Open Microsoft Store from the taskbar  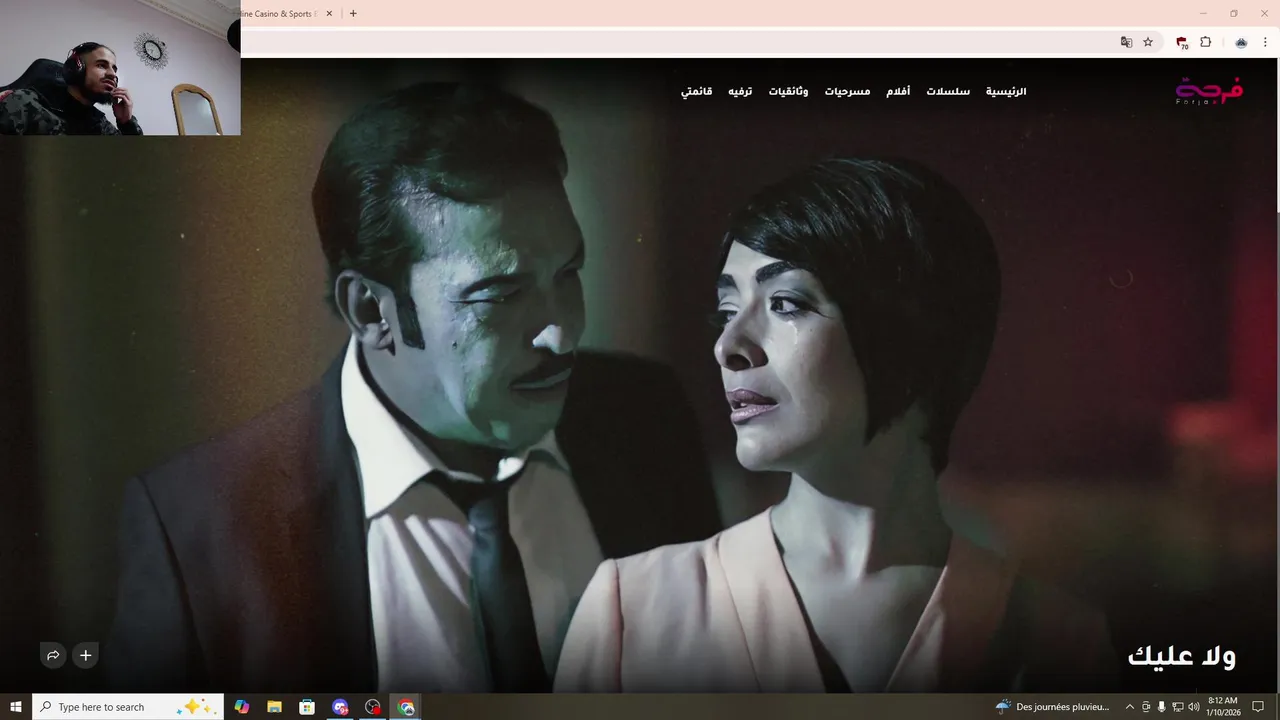point(307,707)
